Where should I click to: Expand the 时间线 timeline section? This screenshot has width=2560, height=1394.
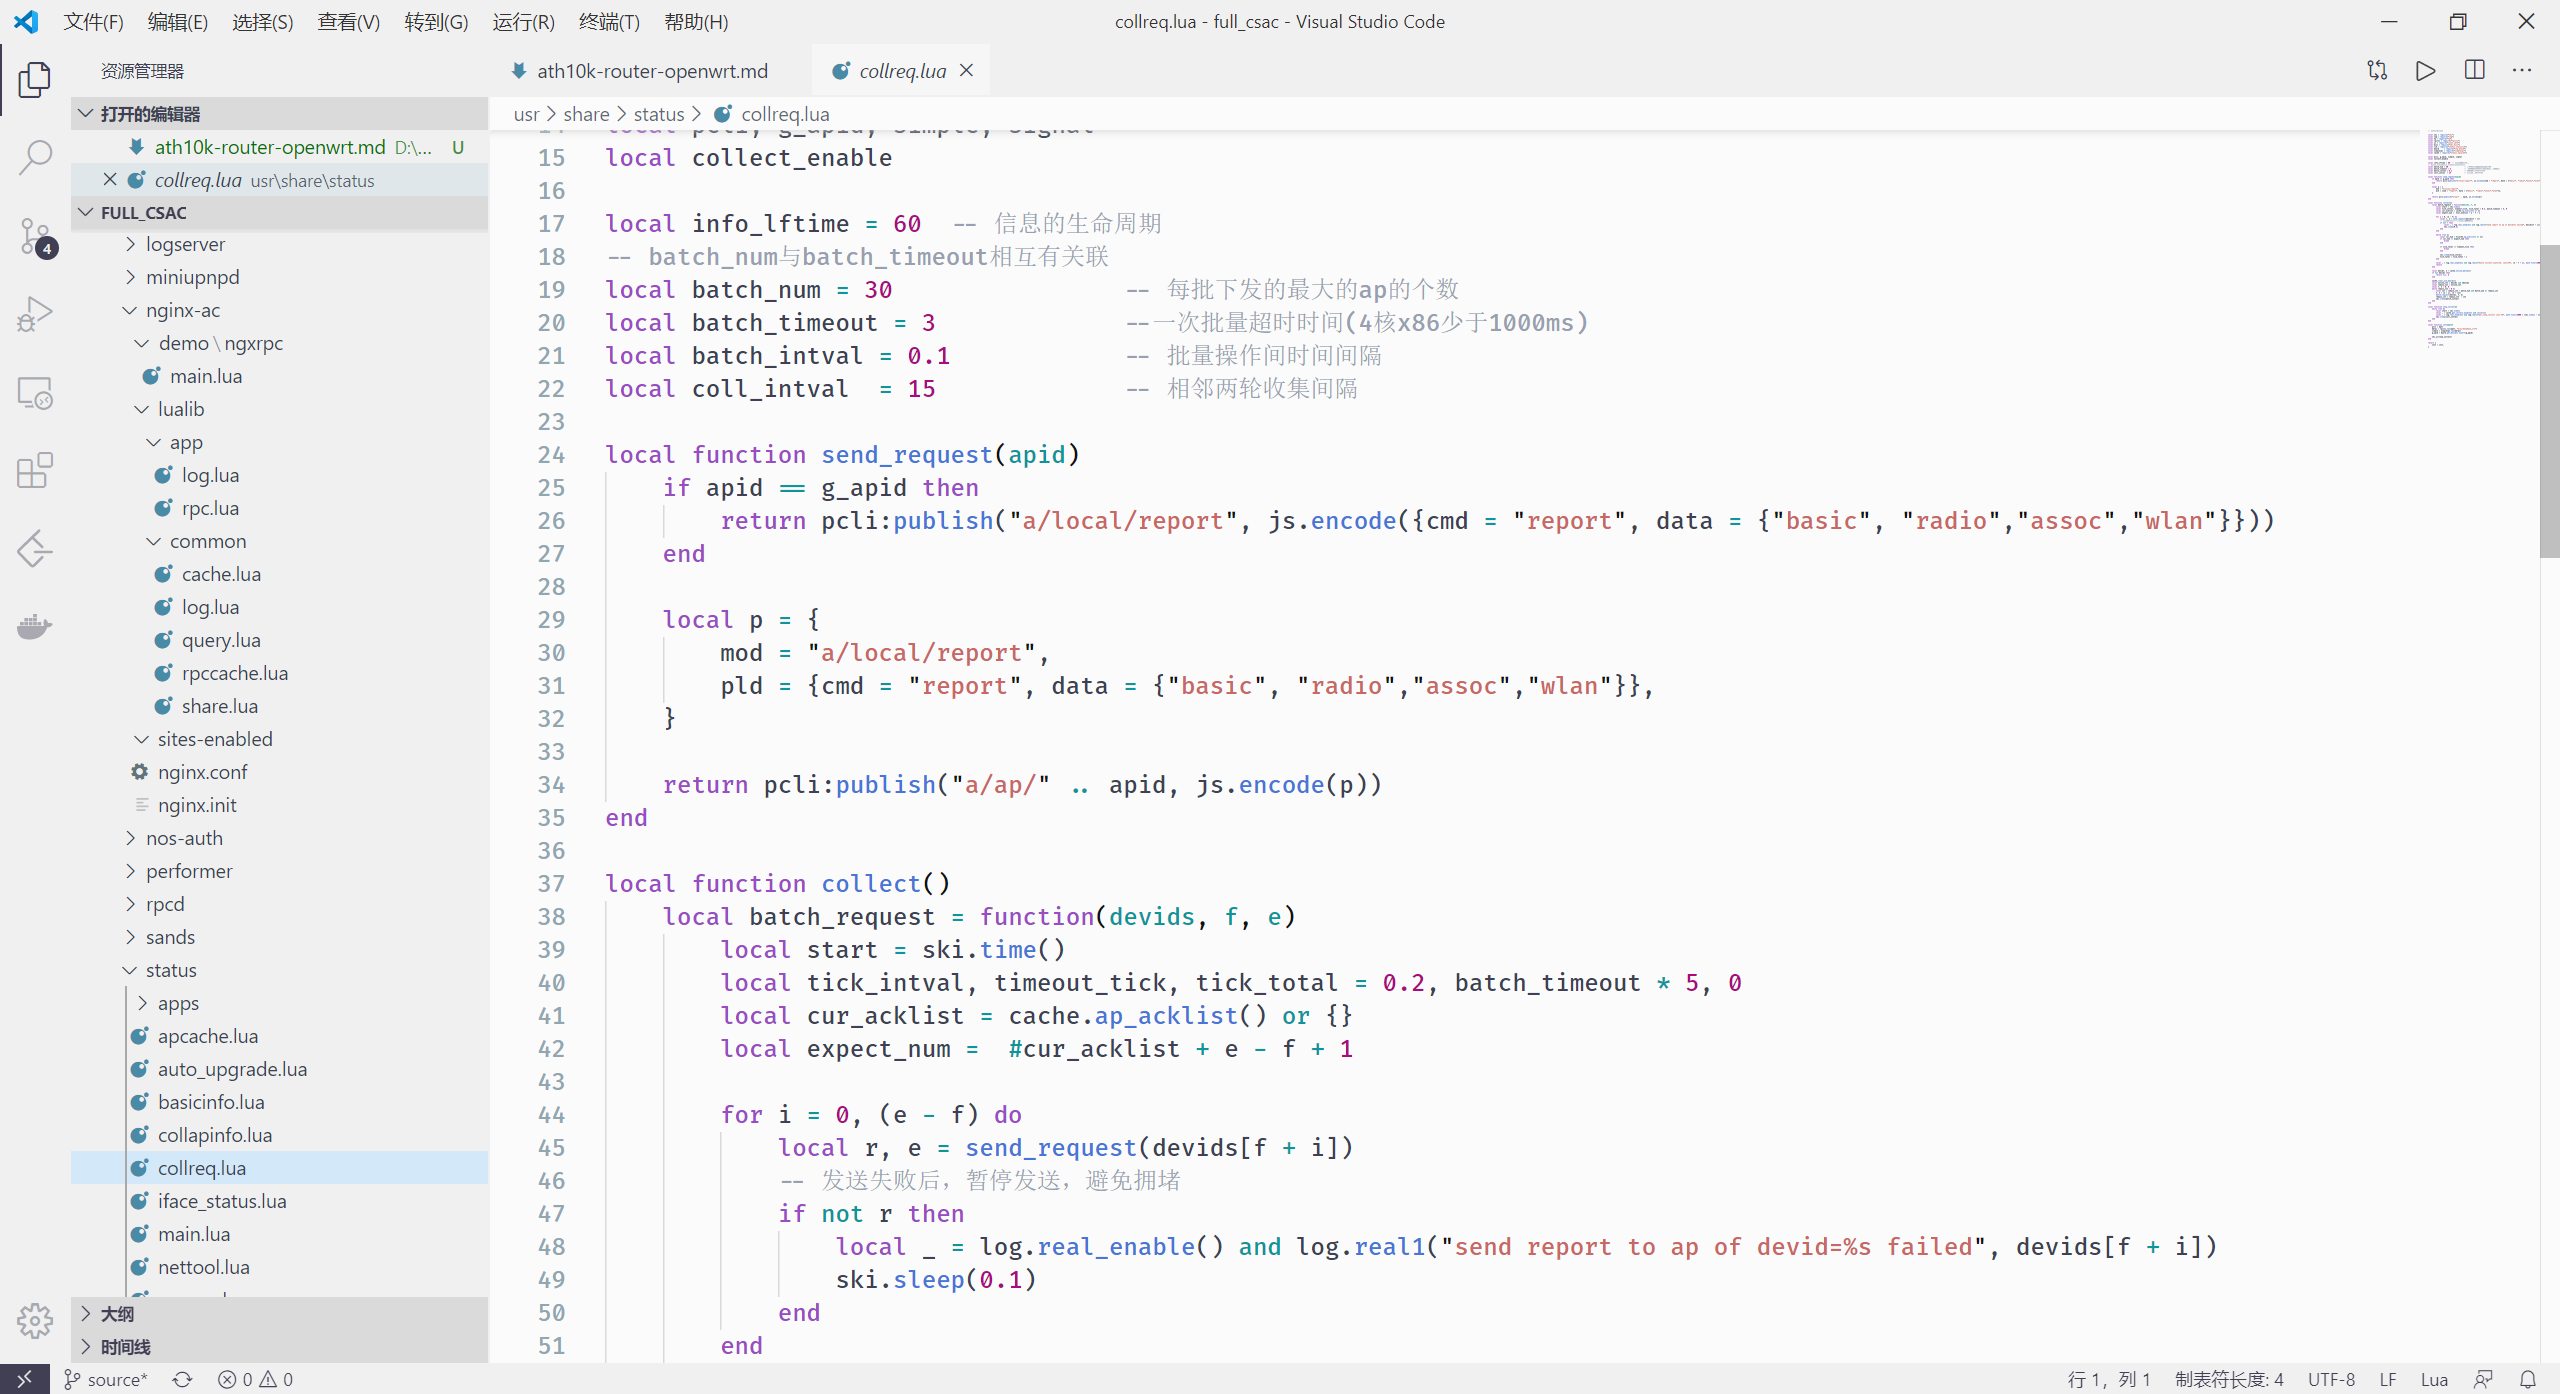[279, 1347]
